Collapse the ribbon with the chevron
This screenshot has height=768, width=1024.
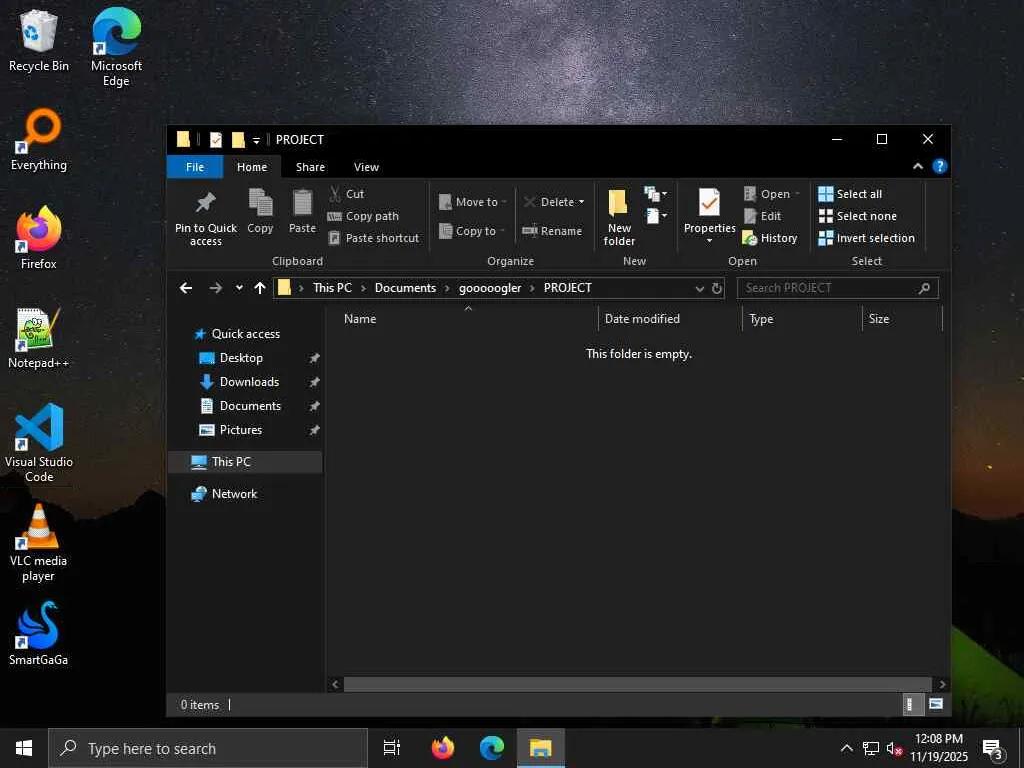tap(918, 167)
